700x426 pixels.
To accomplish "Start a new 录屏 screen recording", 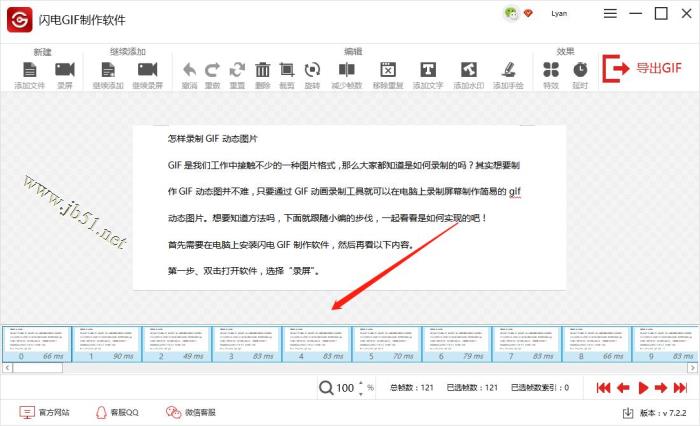I will pyautogui.click(x=65, y=70).
